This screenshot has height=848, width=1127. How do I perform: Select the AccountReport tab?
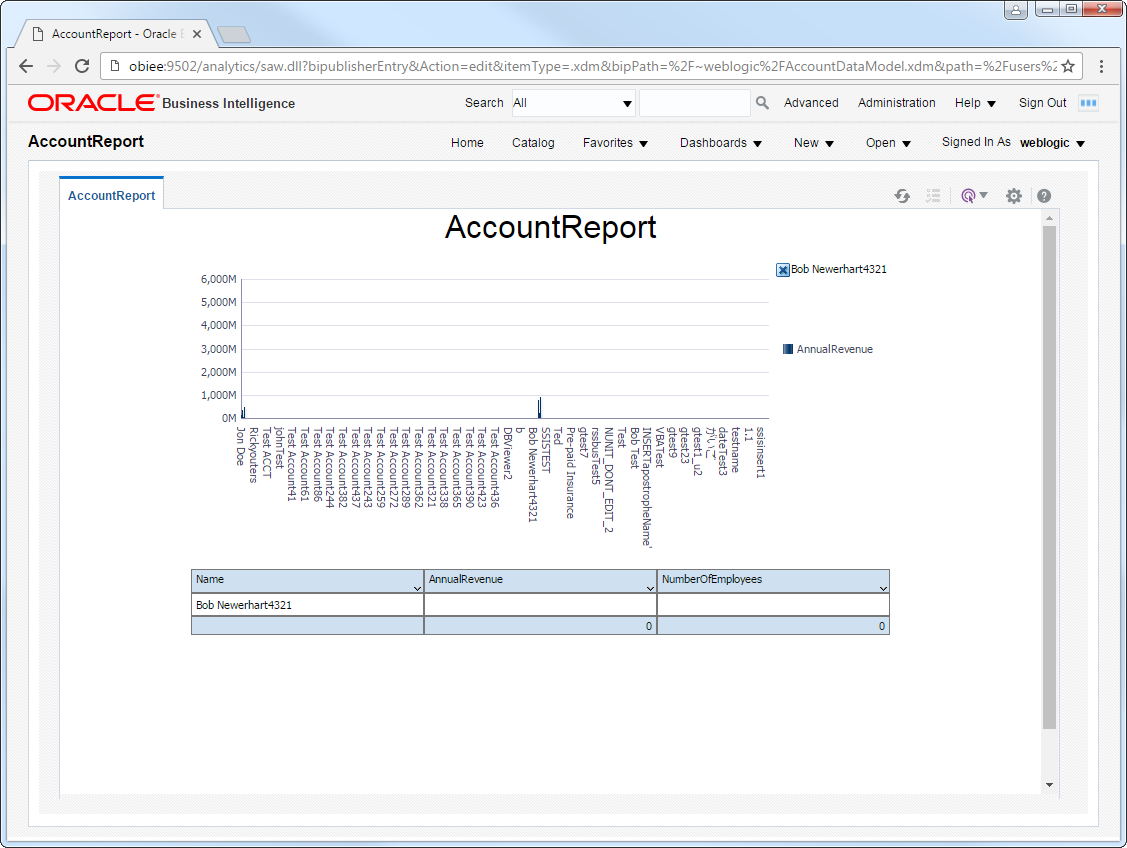click(111, 195)
